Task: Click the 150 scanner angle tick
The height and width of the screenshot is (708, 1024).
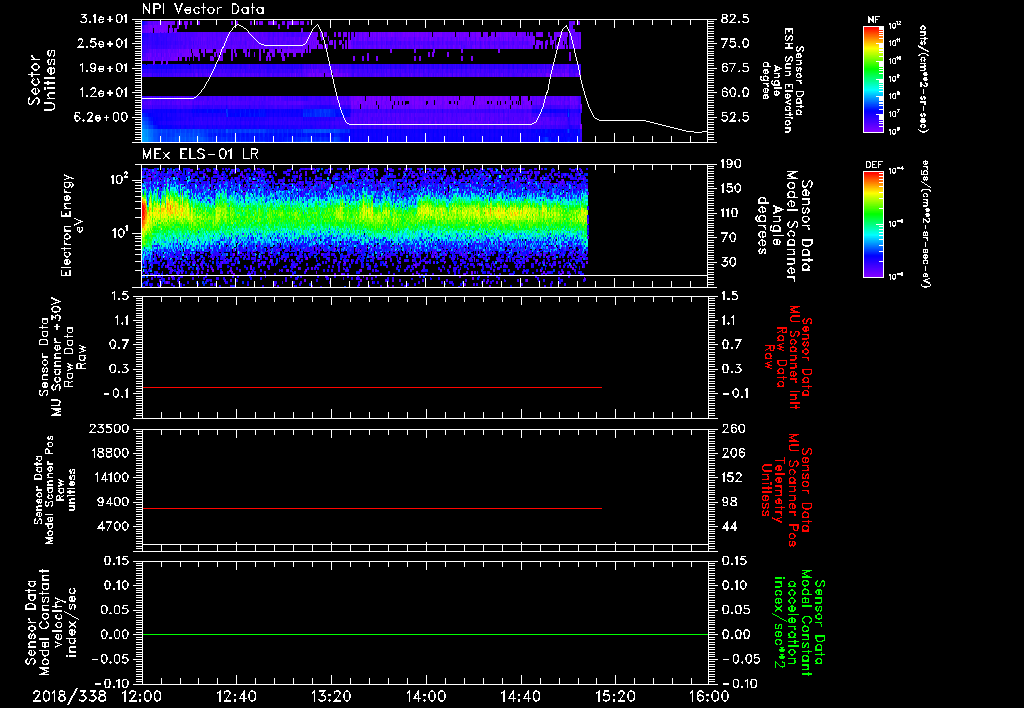Action: coord(731,189)
